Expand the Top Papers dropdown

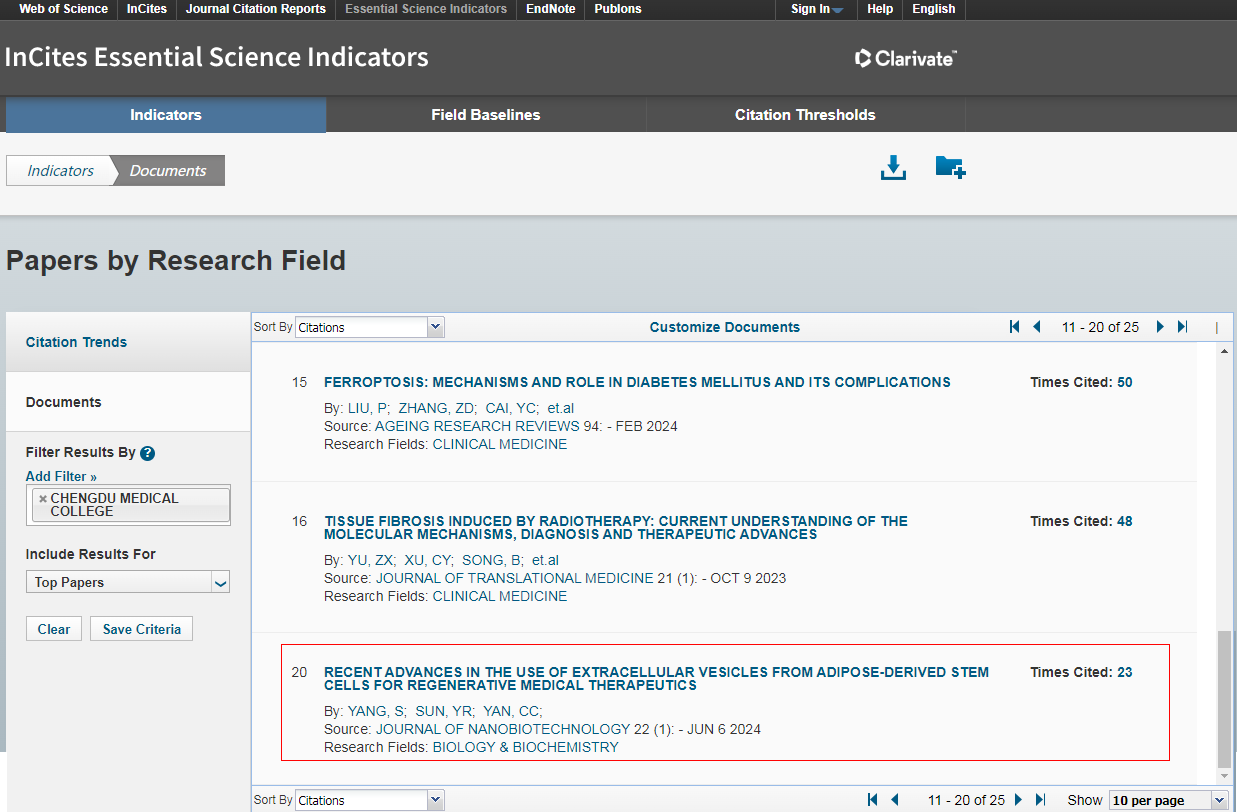(x=128, y=582)
